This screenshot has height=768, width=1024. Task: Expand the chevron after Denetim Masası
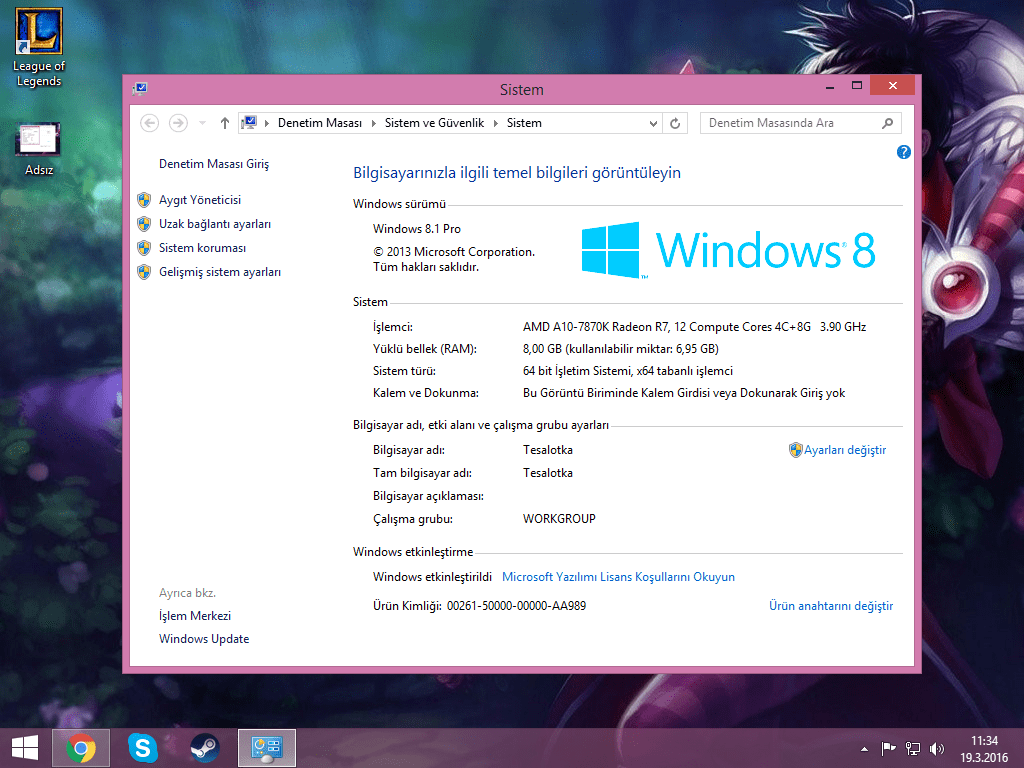click(374, 123)
